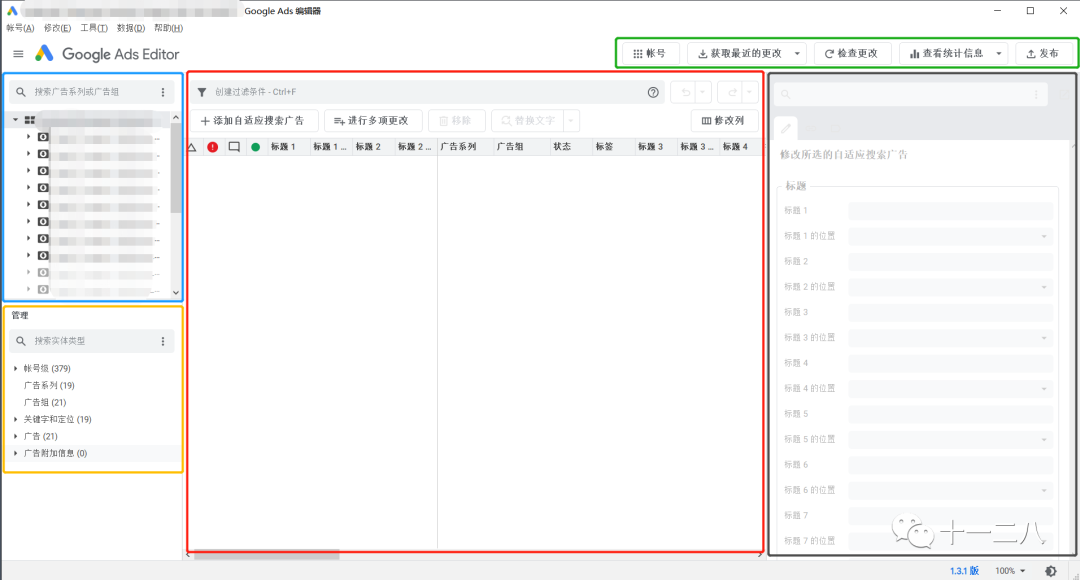Expand the 帐号级 (379) node
1080x580 pixels.
(x=16, y=369)
